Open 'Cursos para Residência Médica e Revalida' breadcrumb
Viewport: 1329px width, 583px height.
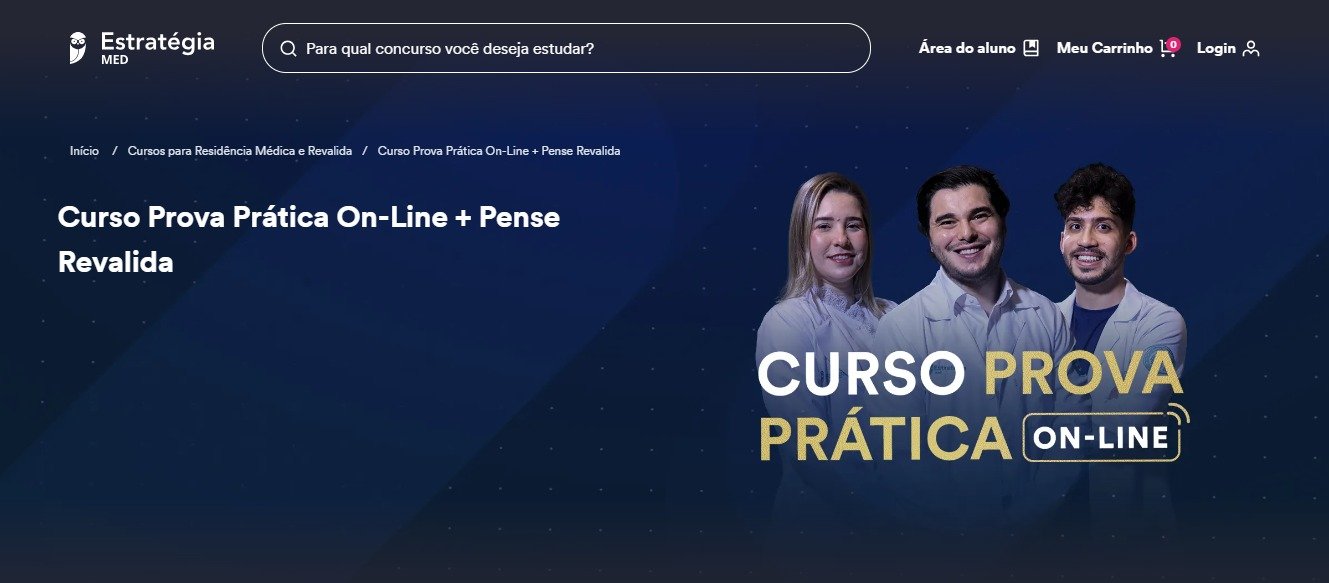[x=240, y=150]
